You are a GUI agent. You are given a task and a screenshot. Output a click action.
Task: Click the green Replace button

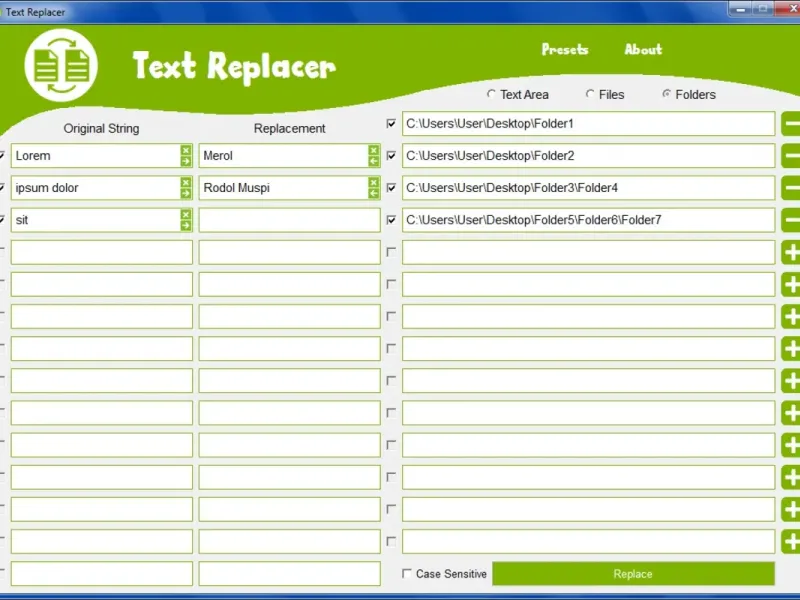(x=633, y=574)
